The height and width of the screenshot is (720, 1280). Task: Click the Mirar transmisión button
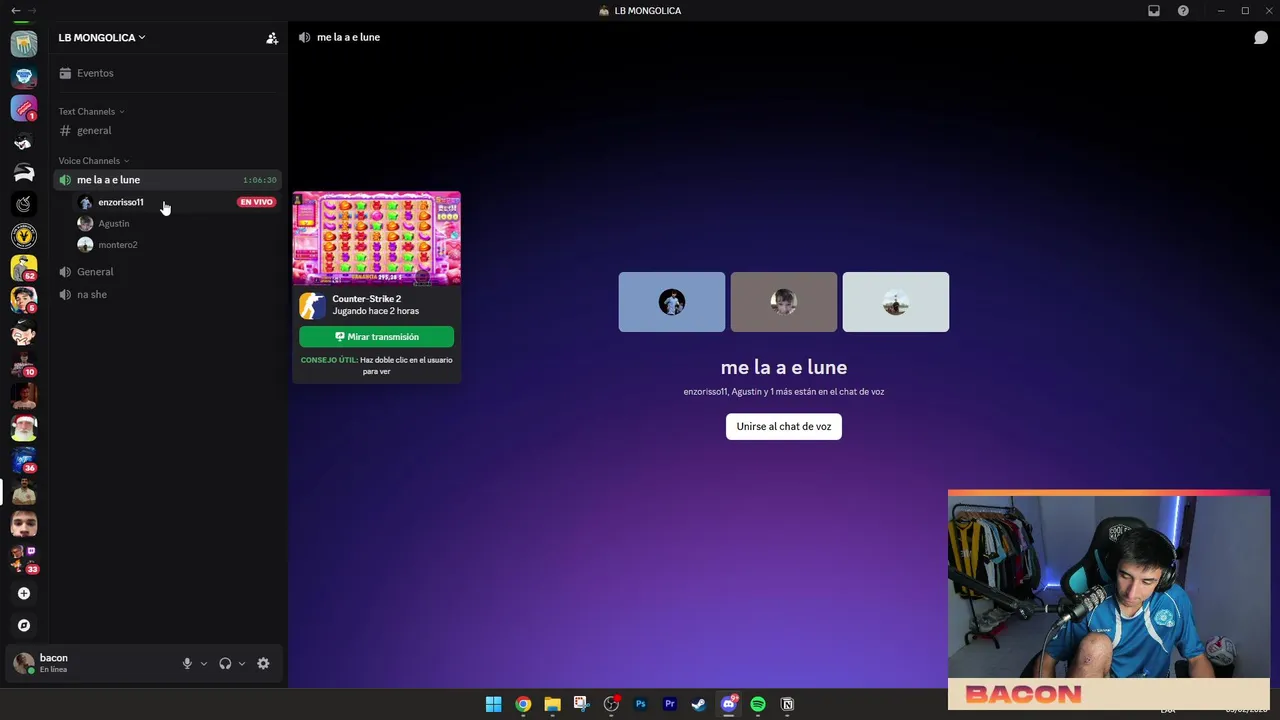click(x=377, y=337)
